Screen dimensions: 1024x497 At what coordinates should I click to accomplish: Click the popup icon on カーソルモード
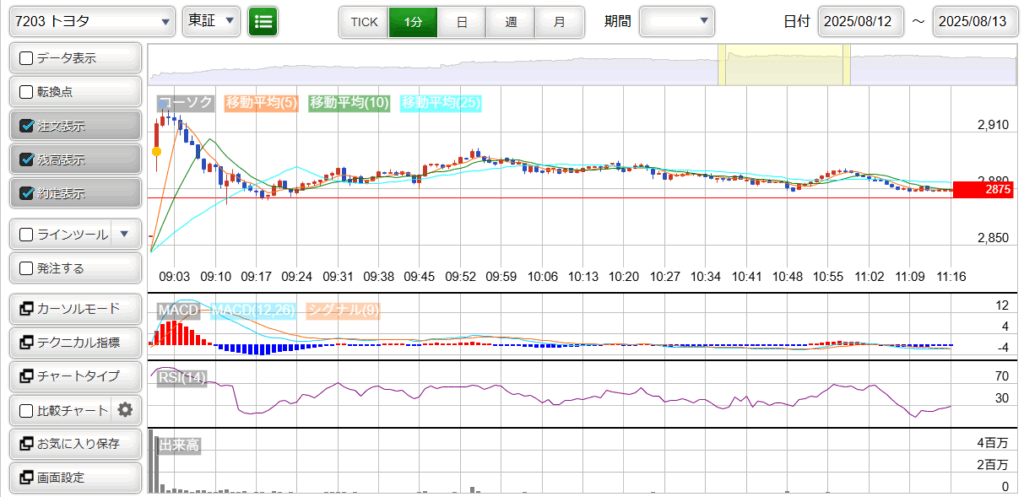coord(27,308)
